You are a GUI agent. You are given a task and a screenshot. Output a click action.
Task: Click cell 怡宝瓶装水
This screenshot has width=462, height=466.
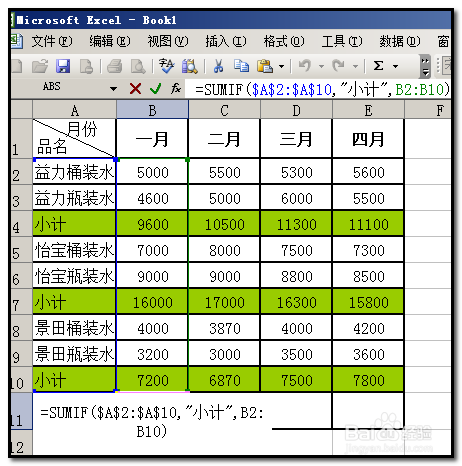pos(74,276)
